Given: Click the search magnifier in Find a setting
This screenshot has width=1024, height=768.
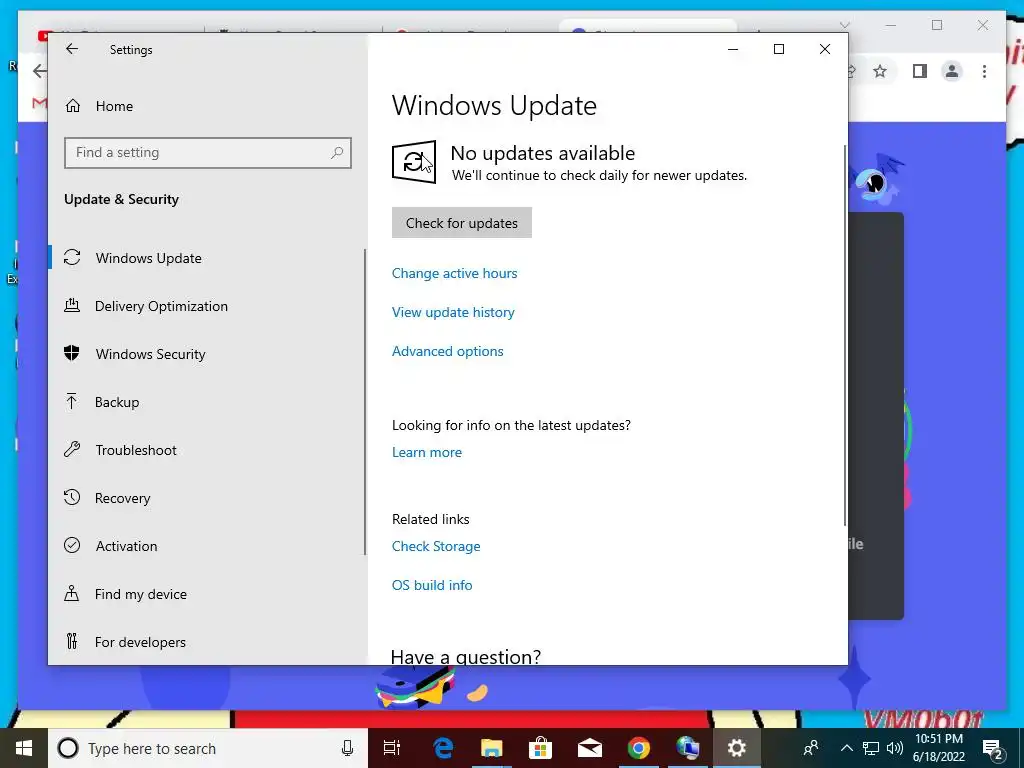Looking at the screenshot, I should [337, 153].
